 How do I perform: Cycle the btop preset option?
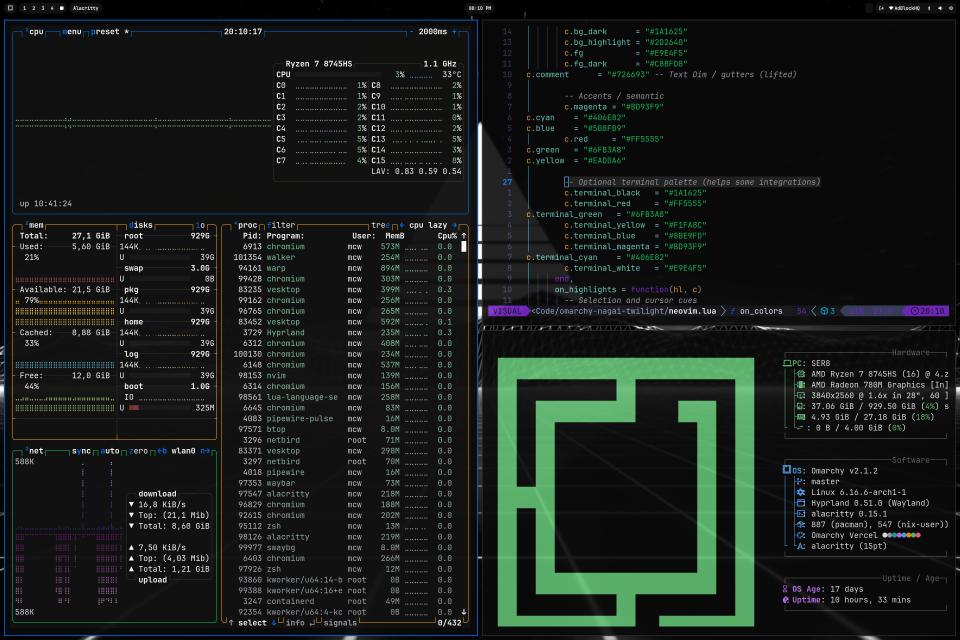[x=110, y=32]
